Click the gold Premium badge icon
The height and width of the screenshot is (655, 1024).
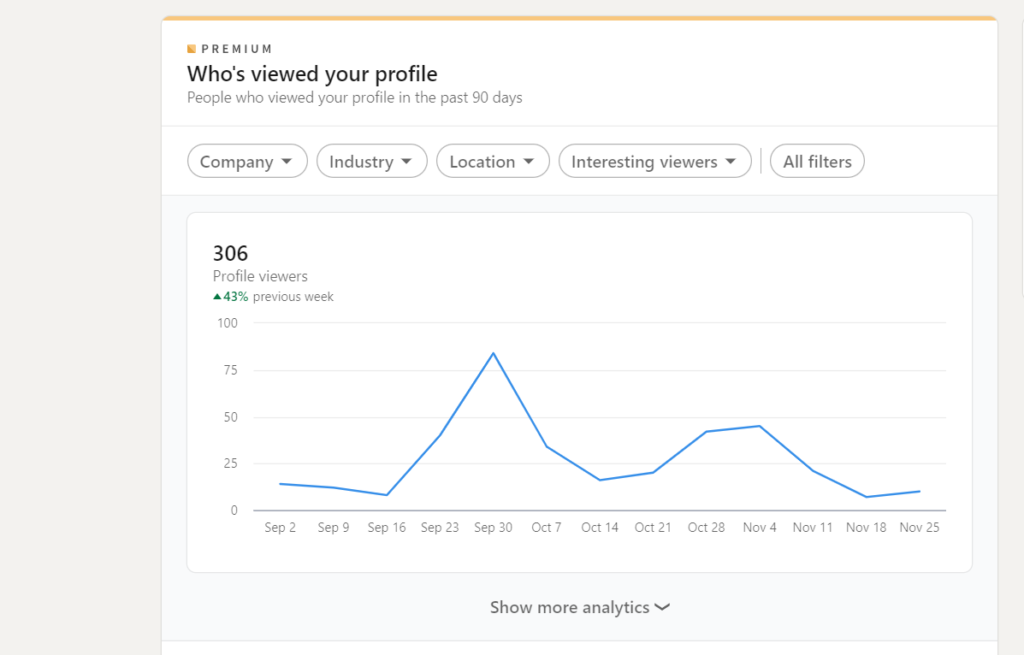click(x=191, y=49)
